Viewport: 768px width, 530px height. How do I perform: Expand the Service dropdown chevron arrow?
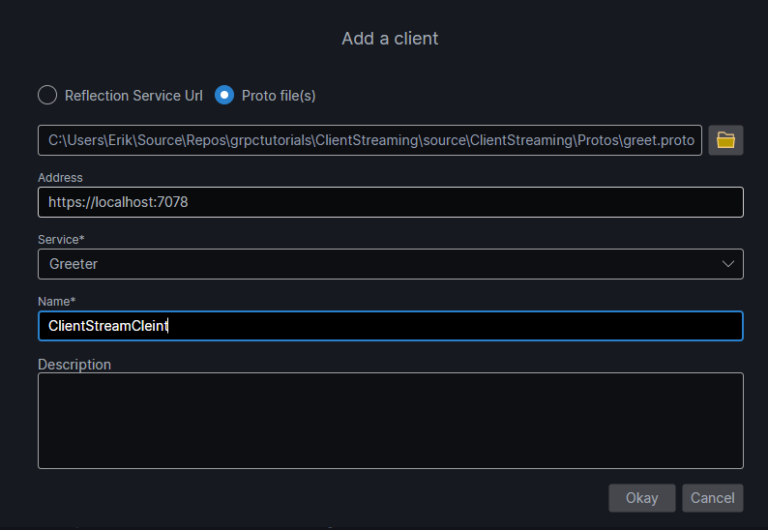(728, 264)
